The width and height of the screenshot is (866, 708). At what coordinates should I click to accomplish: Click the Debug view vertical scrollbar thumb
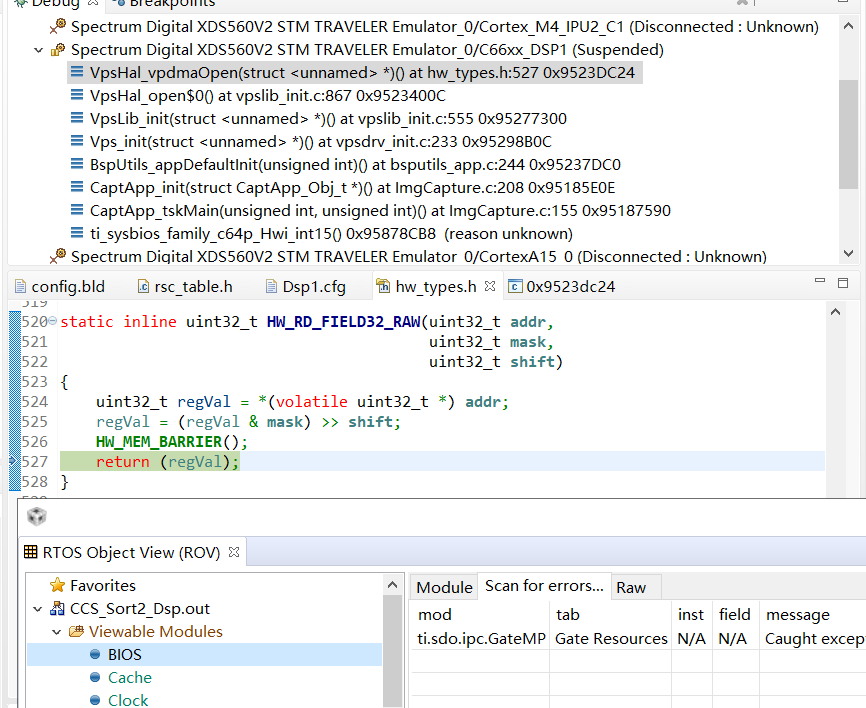coord(848,135)
